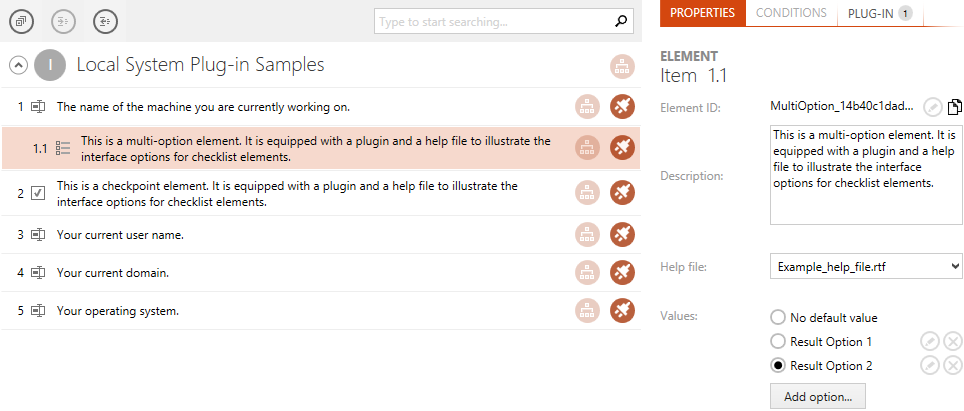
Task: Click into the Description text box
Action: pyautogui.click(x=866, y=176)
